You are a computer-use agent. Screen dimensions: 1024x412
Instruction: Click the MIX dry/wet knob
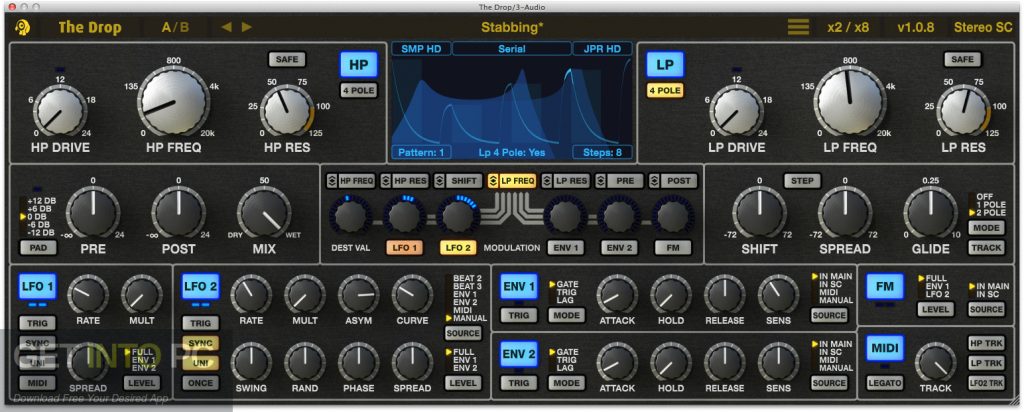(x=264, y=213)
